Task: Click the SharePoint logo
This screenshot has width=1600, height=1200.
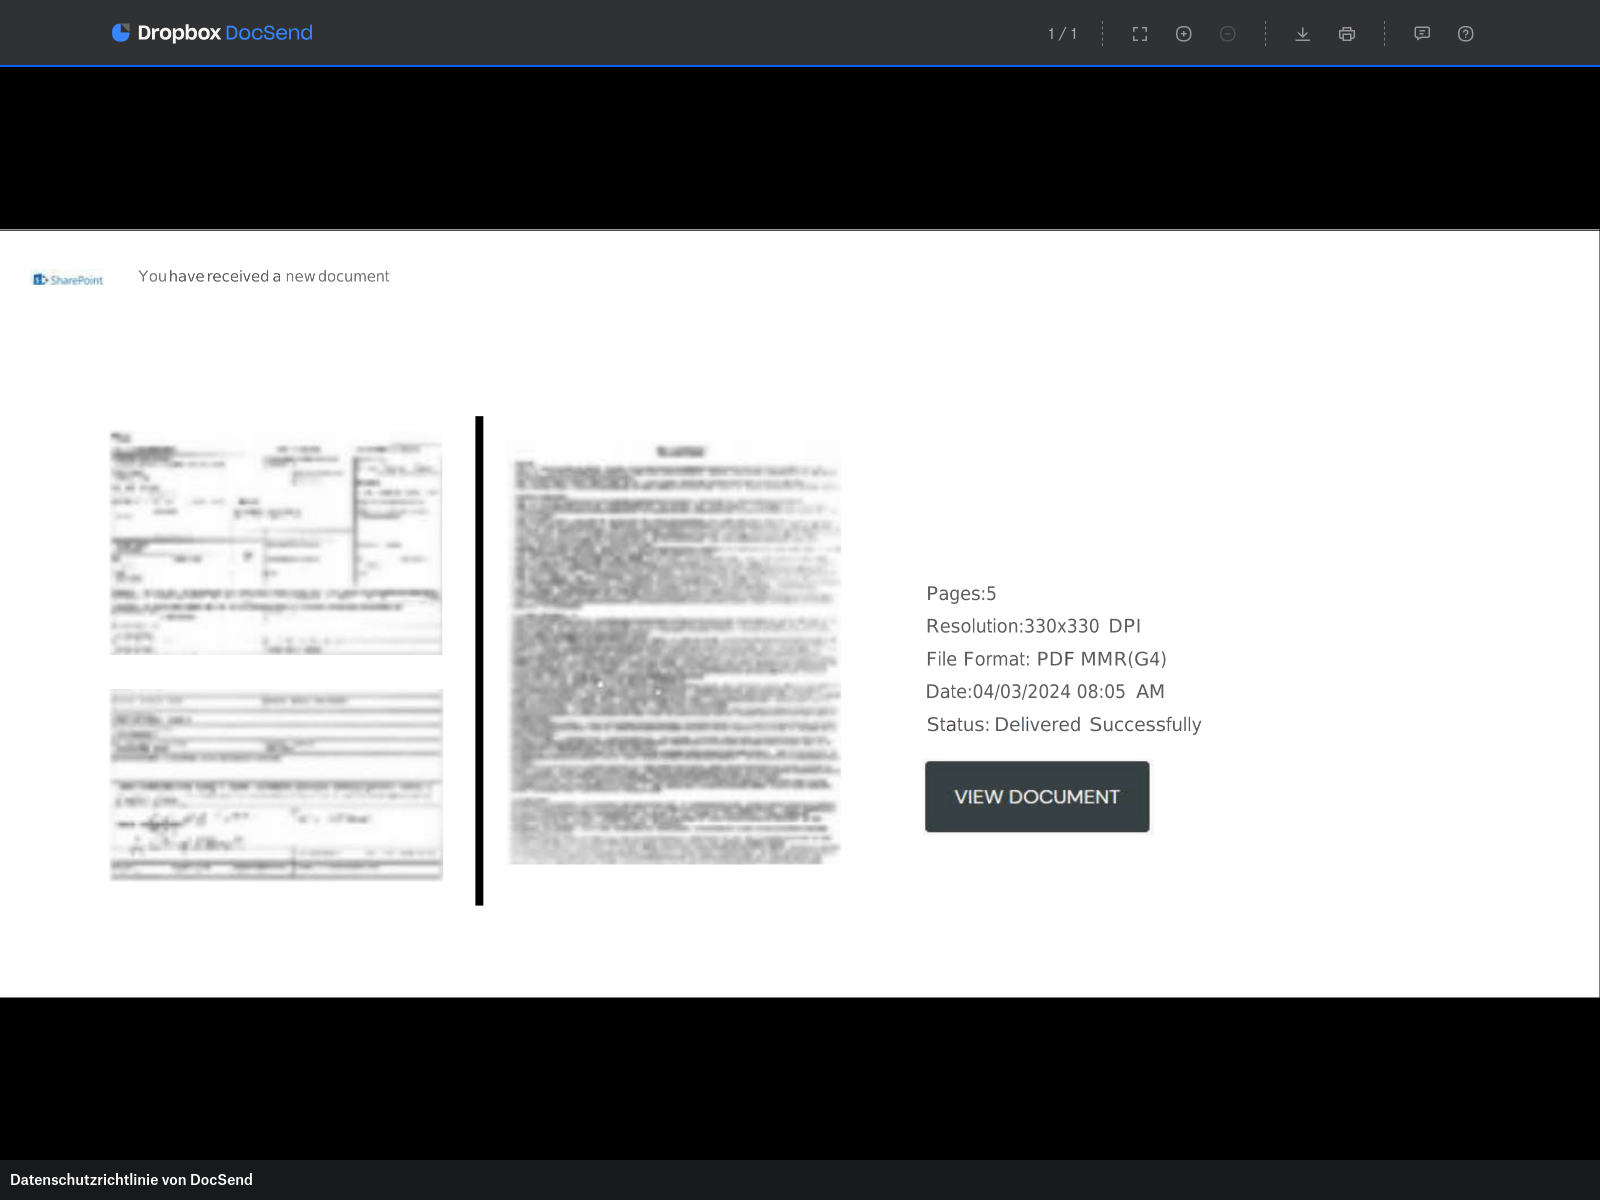Action: pyautogui.click(x=68, y=280)
